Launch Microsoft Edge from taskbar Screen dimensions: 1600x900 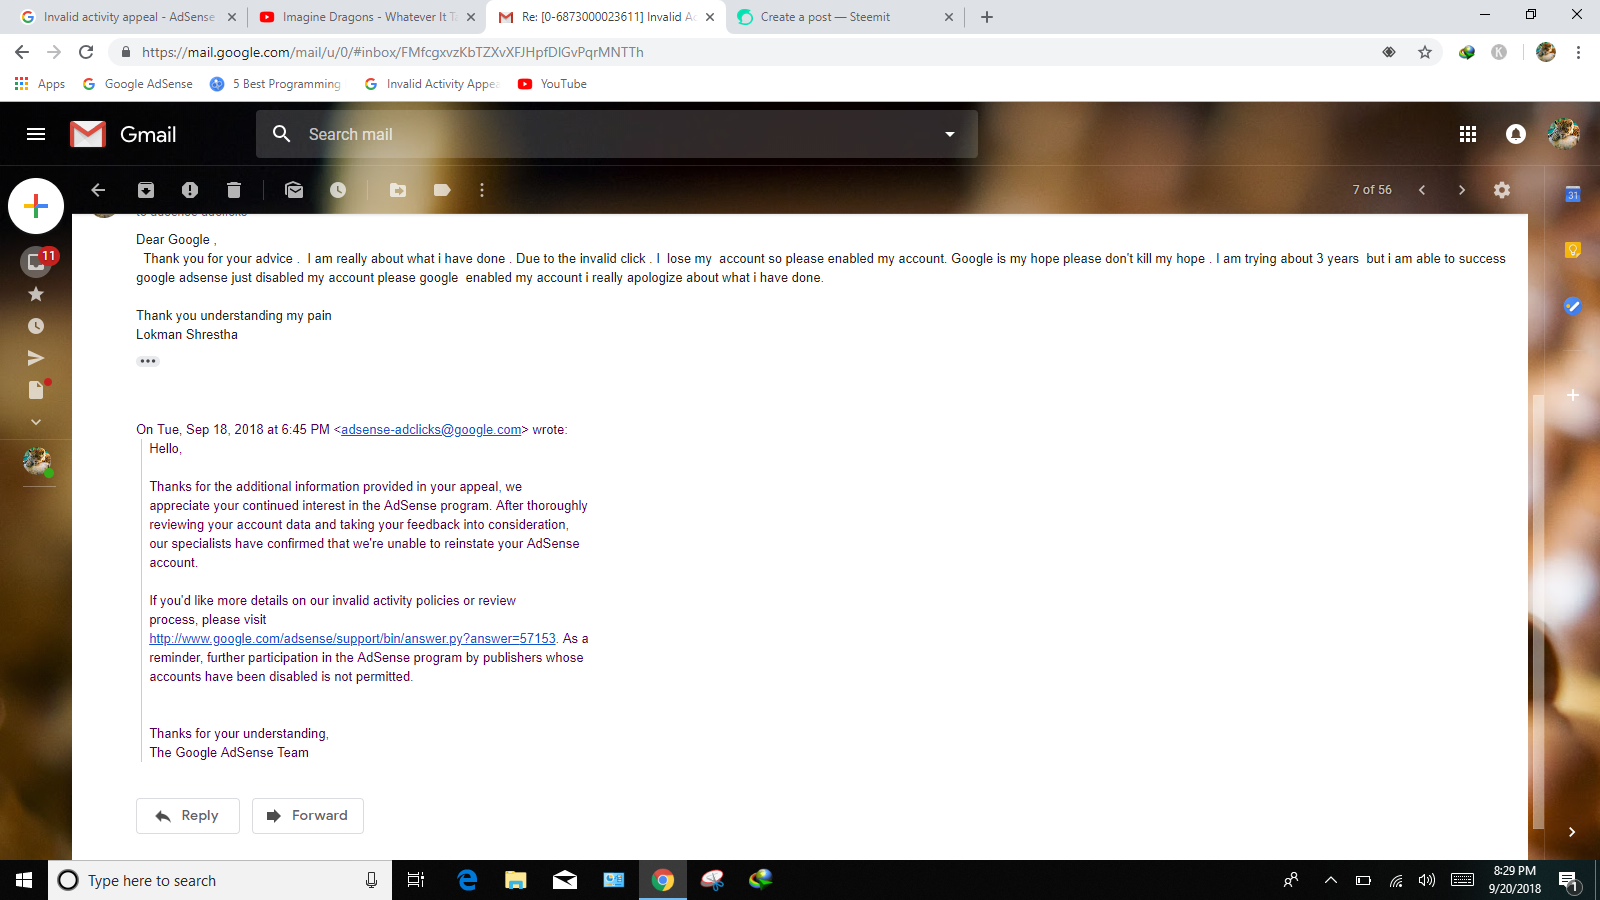pyautogui.click(x=467, y=880)
